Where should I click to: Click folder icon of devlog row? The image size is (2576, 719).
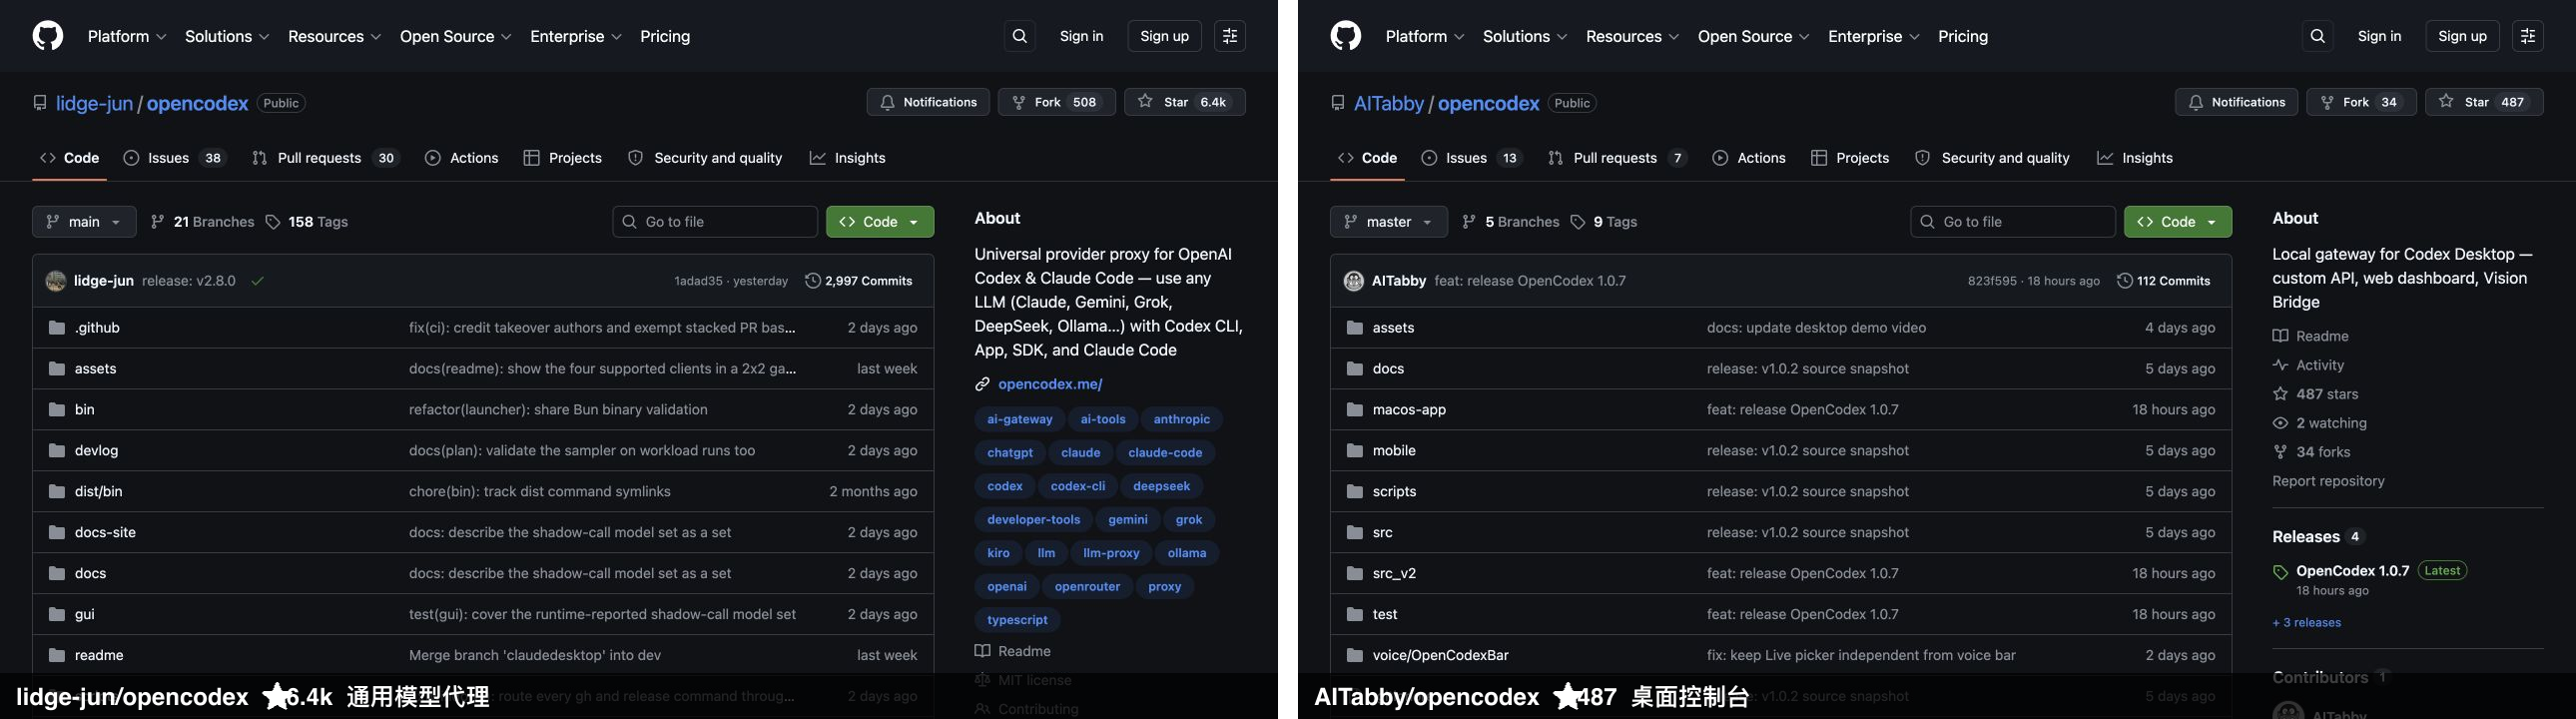click(57, 451)
